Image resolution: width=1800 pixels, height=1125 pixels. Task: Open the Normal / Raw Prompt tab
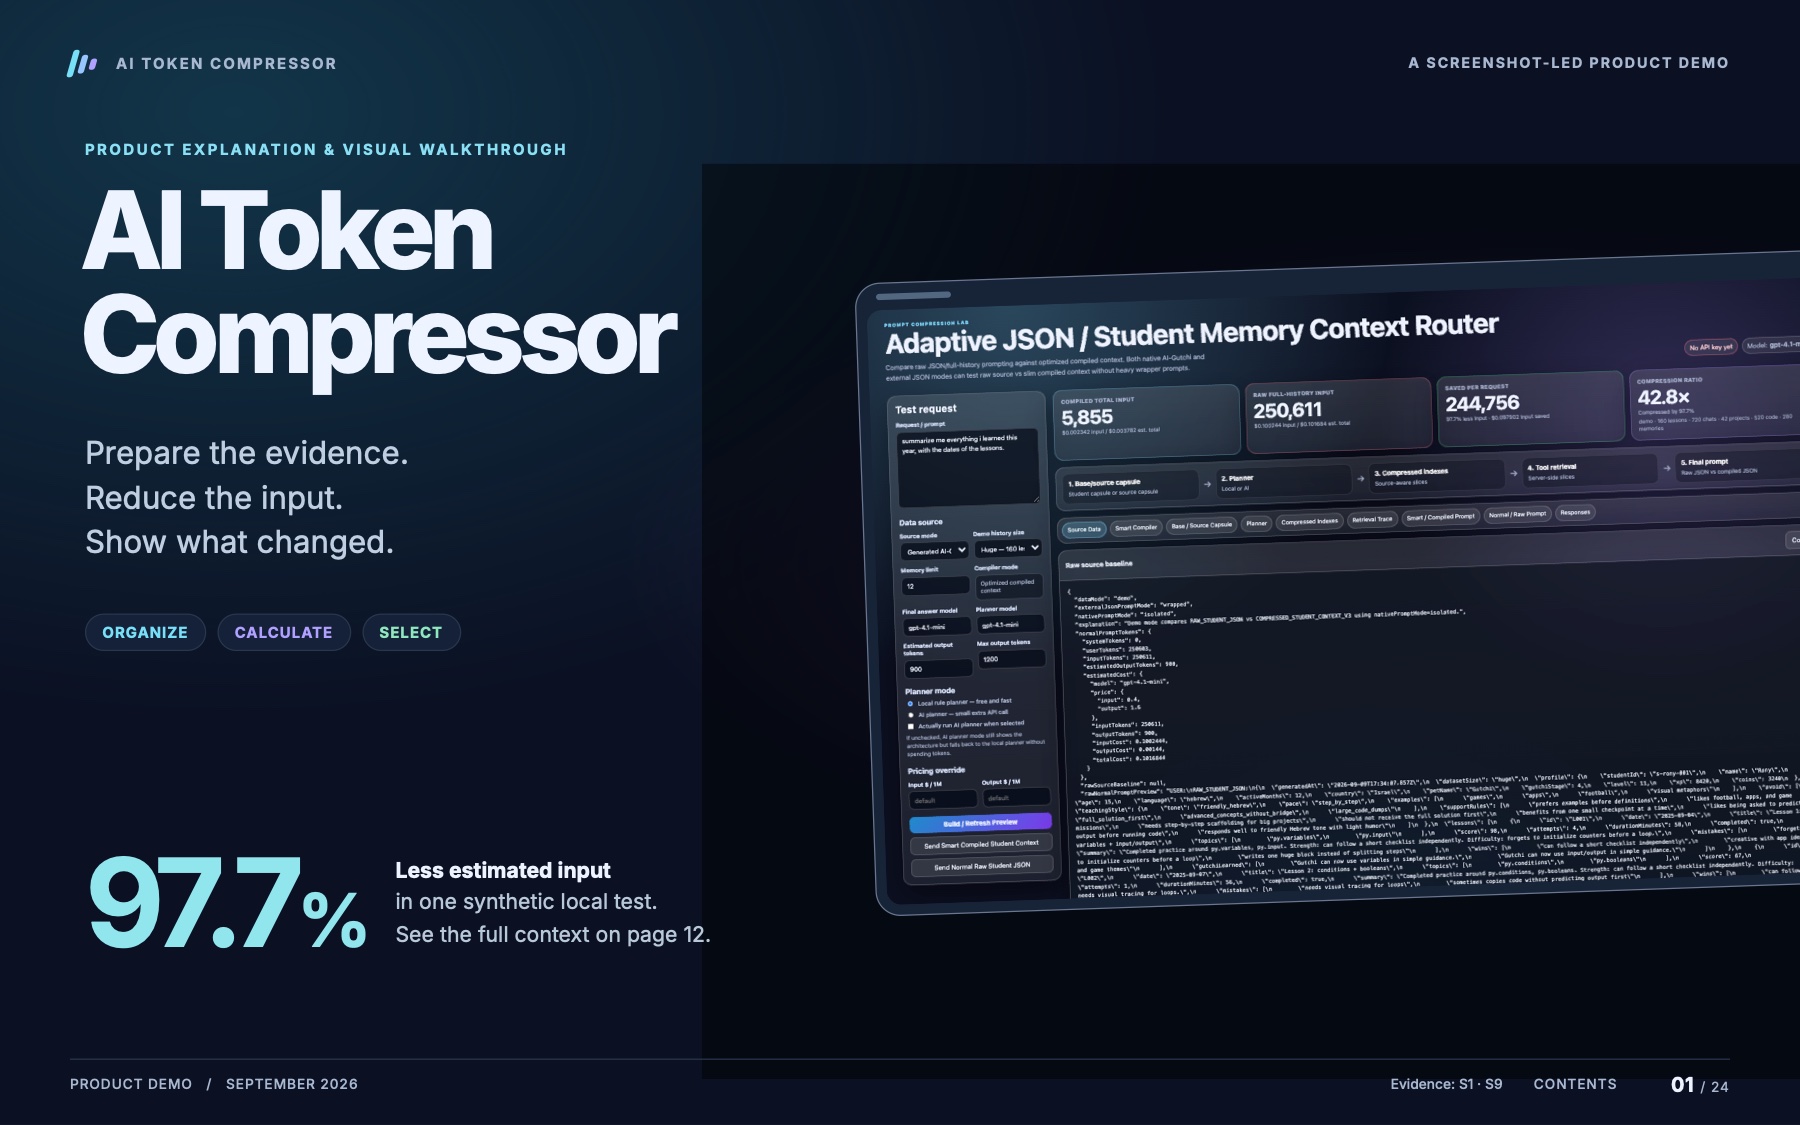1517,514
